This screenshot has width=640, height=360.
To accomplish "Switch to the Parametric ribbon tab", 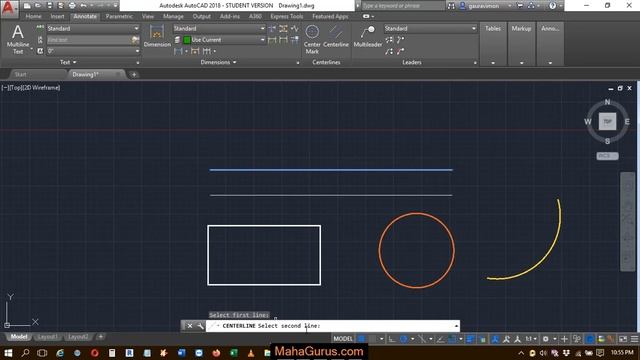I will pos(119,16).
